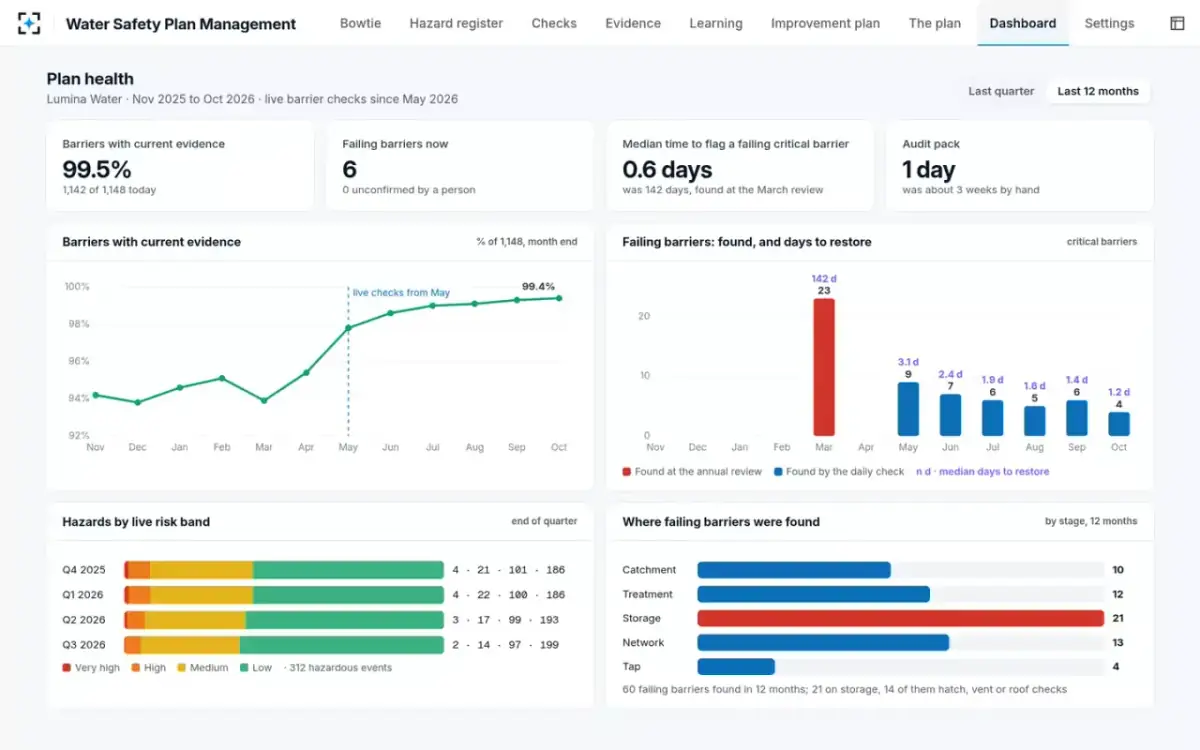Switch to the Checks tab
Image resolution: width=1200 pixels, height=750 pixels.
click(554, 23)
